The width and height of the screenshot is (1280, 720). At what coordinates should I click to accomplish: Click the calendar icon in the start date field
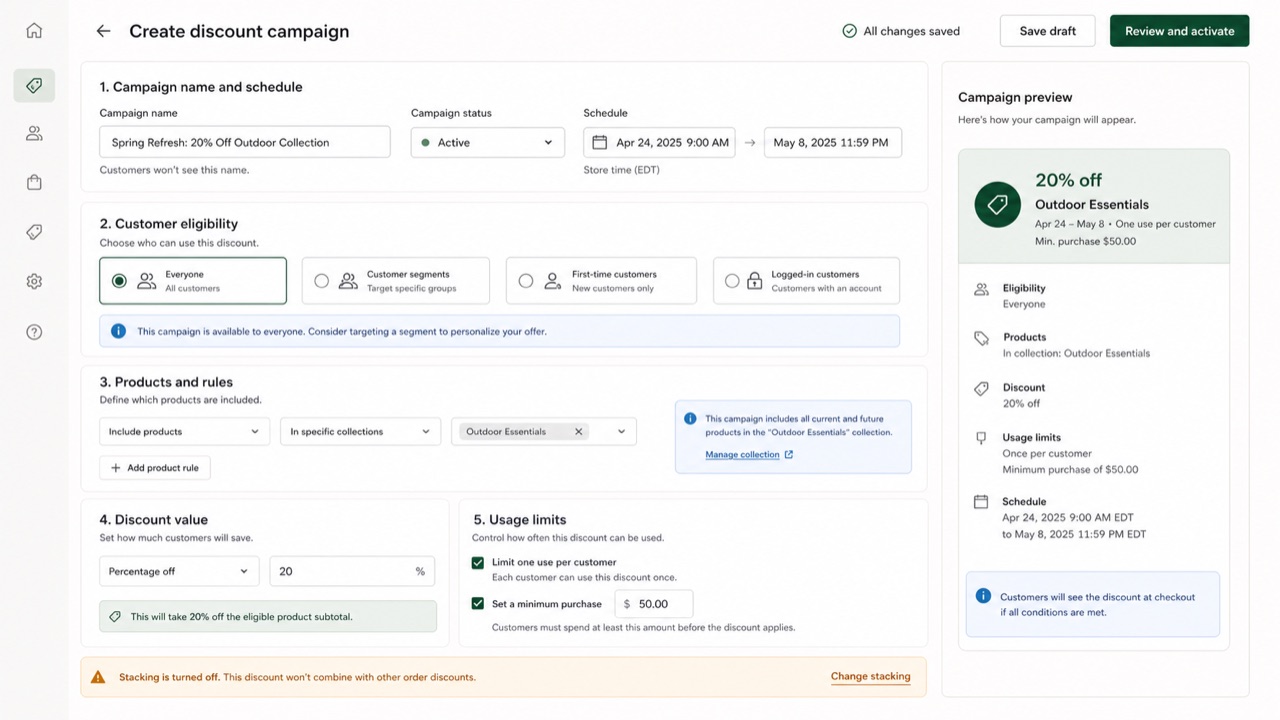tap(600, 142)
